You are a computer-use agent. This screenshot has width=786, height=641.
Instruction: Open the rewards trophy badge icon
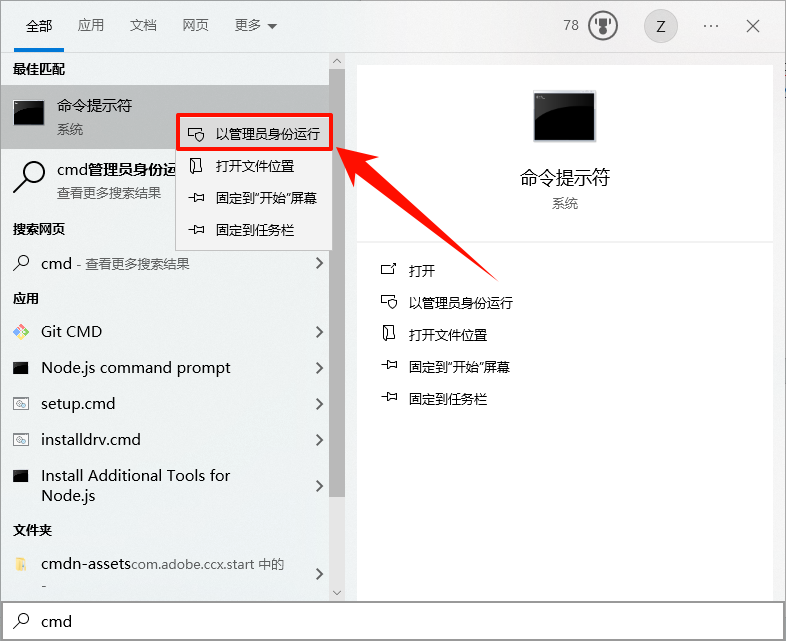tap(603, 26)
